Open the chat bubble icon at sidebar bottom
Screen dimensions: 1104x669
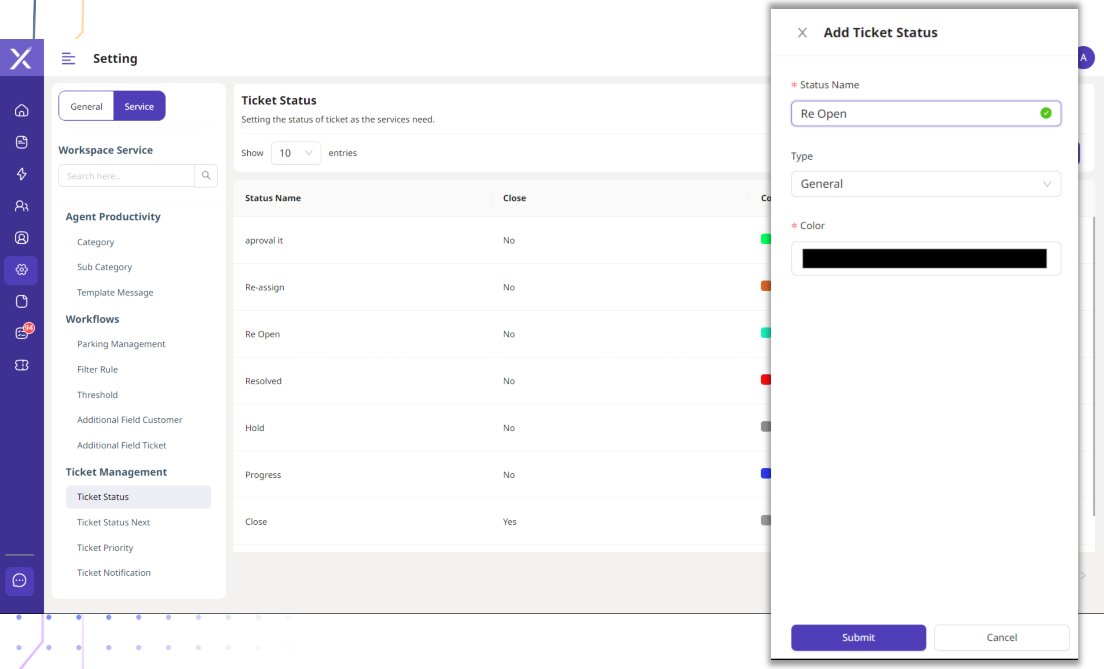(20, 580)
